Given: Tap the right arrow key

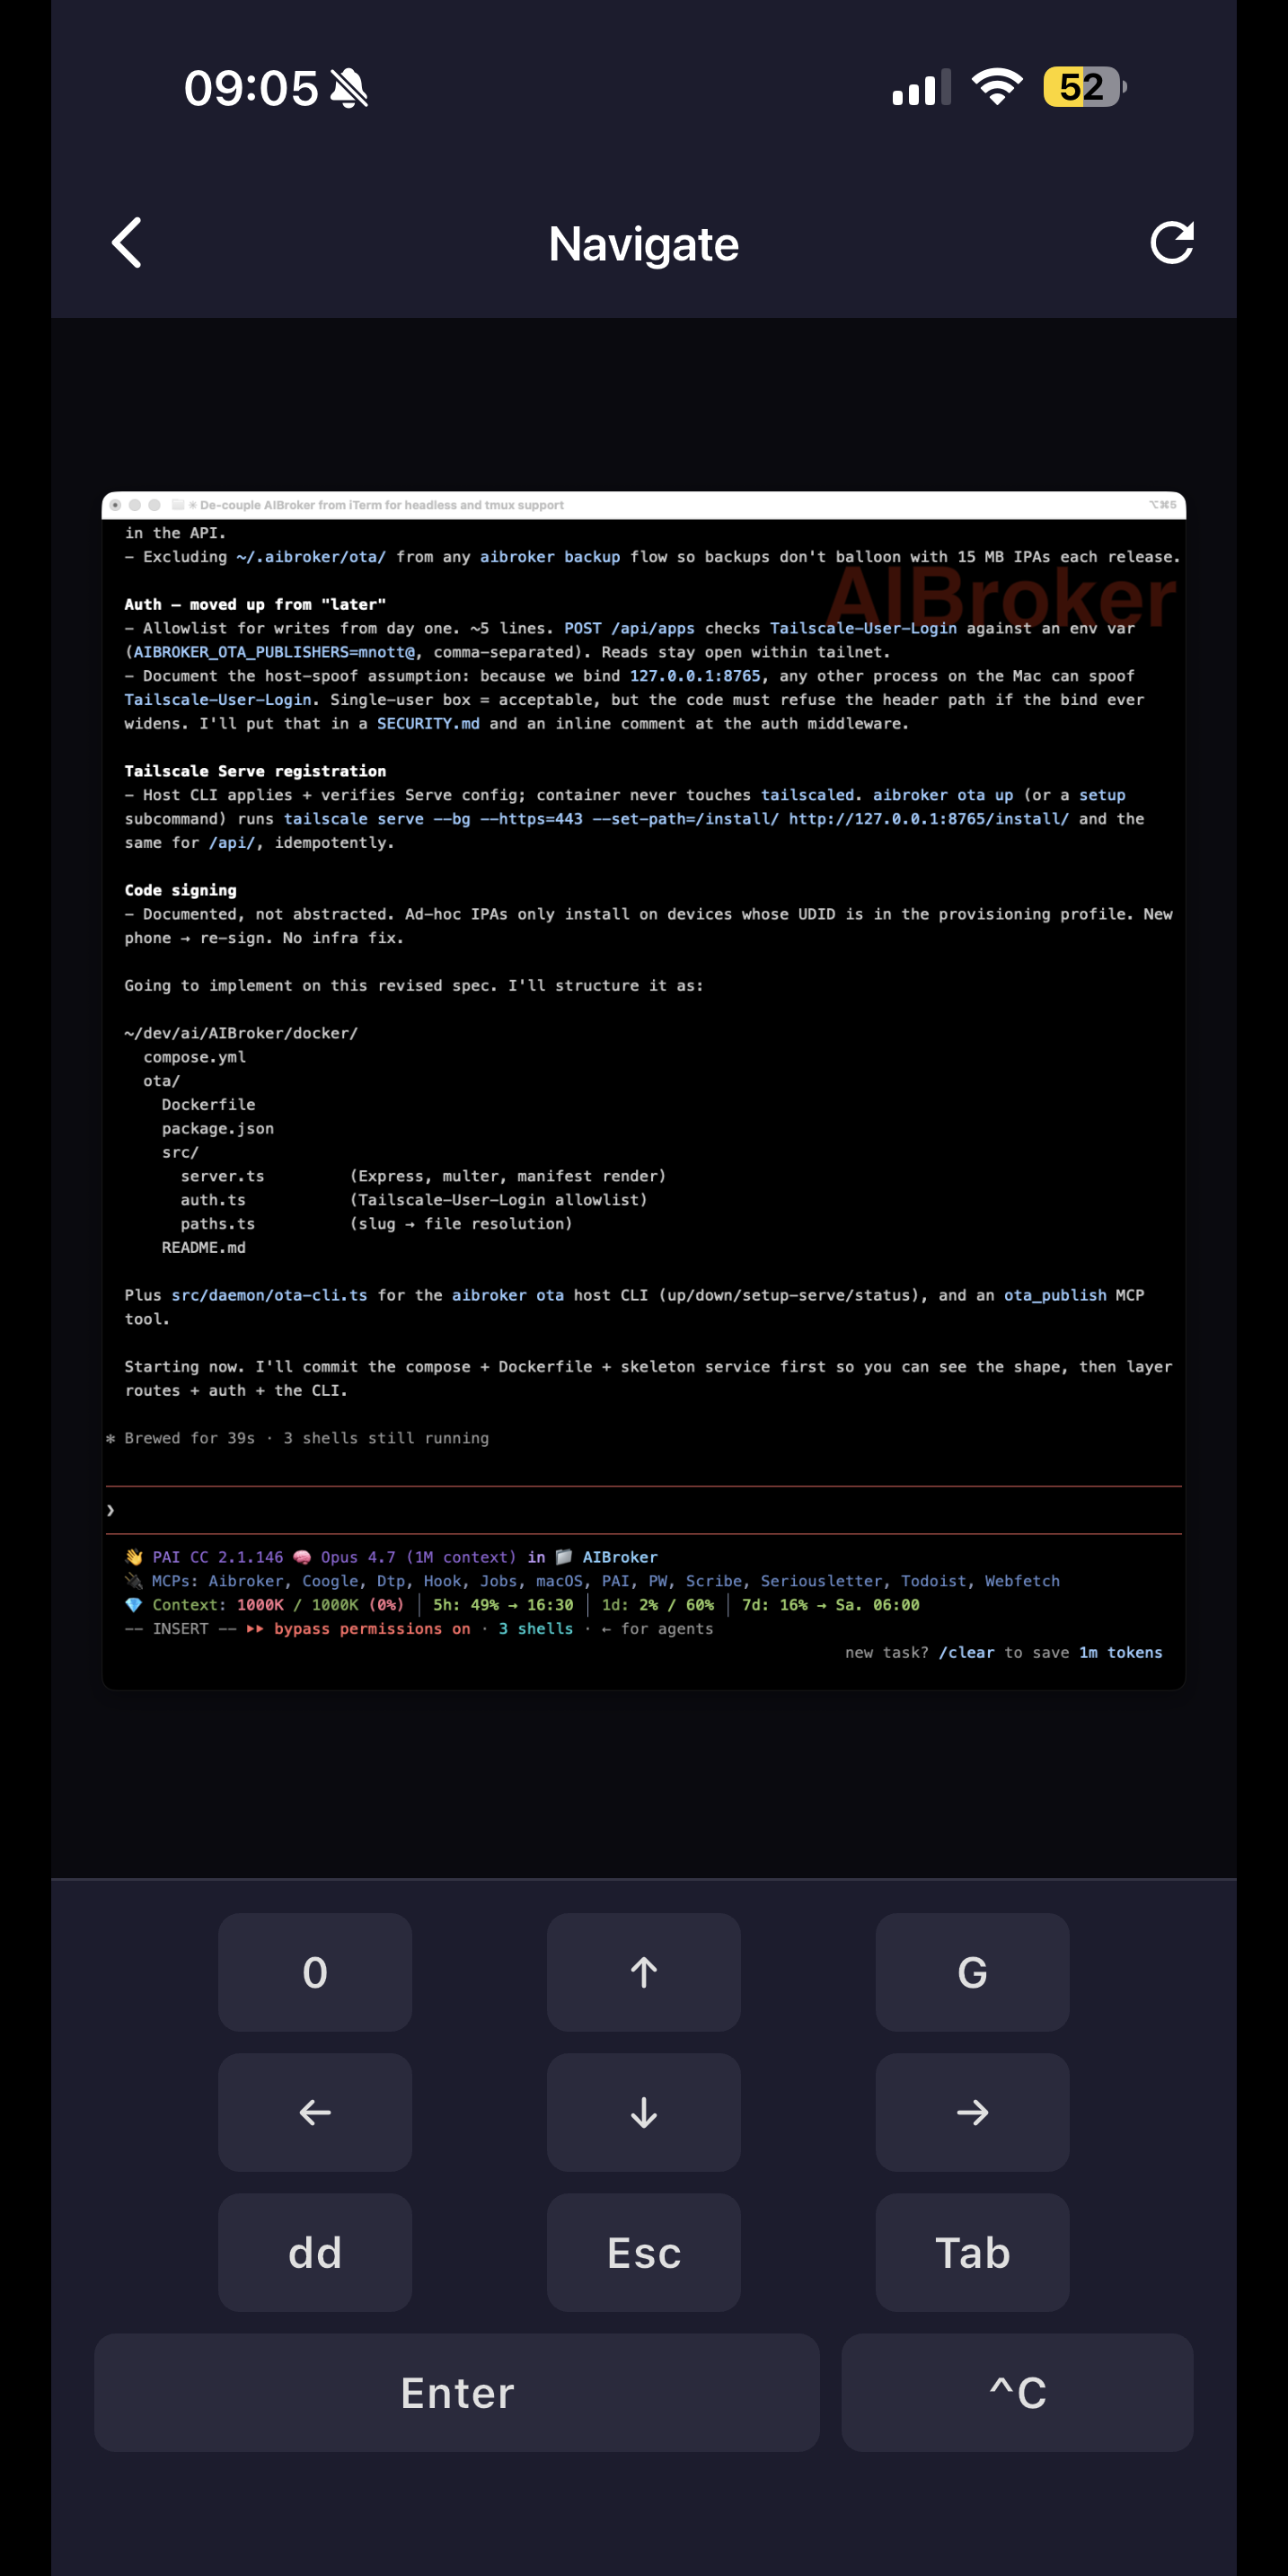Looking at the screenshot, I should pyautogui.click(x=972, y=2112).
